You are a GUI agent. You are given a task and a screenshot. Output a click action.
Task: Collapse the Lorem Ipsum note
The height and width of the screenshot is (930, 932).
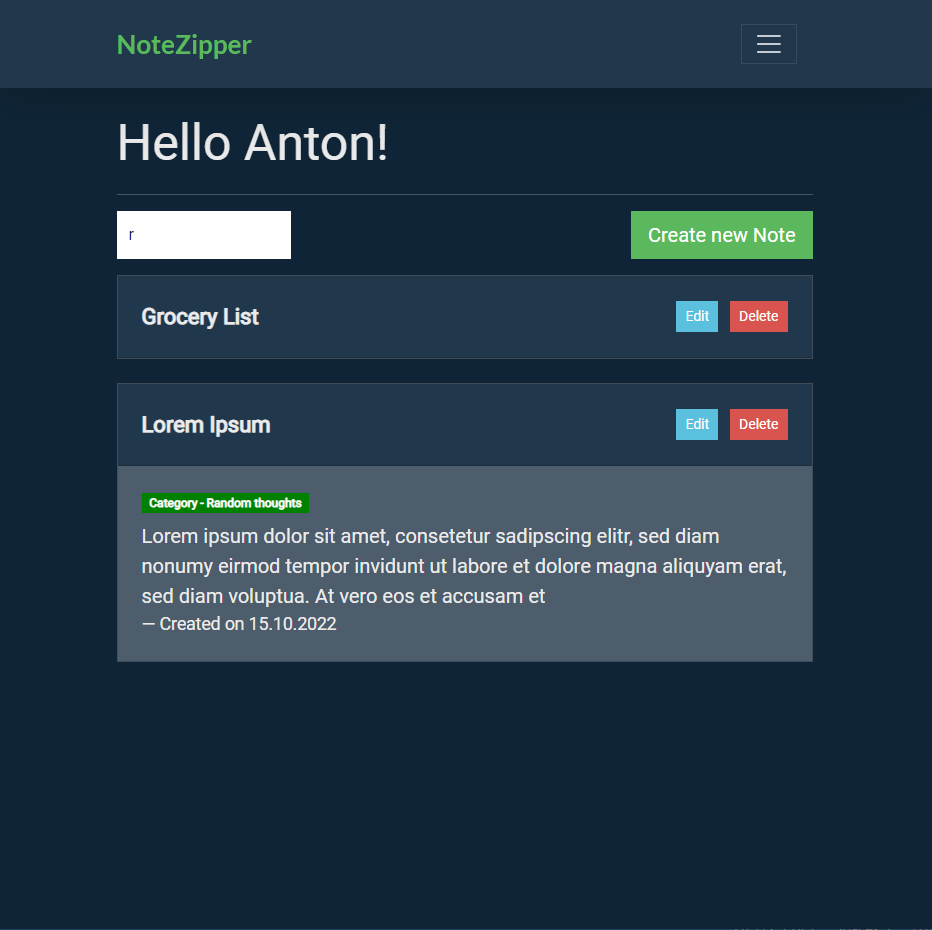[206, 425]
